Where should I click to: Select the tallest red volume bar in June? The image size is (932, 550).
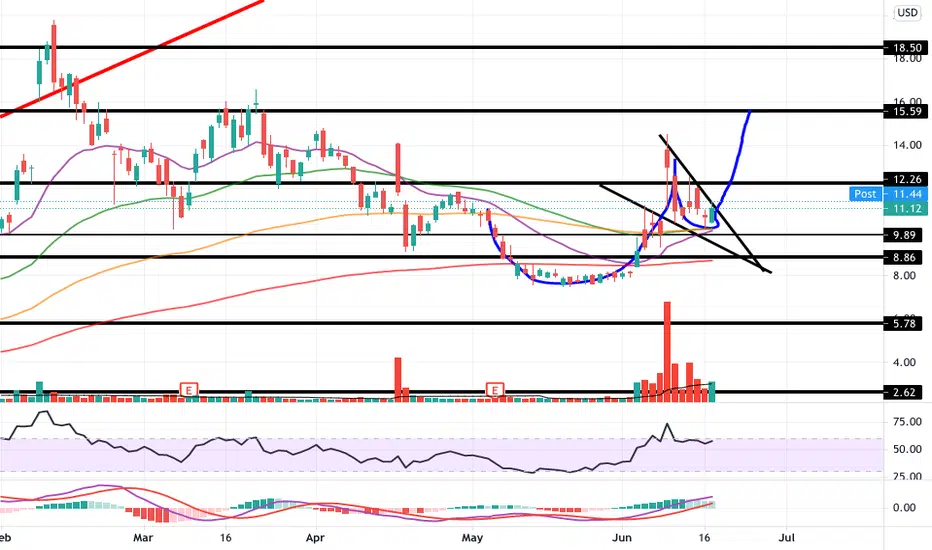tap(667, 351)
